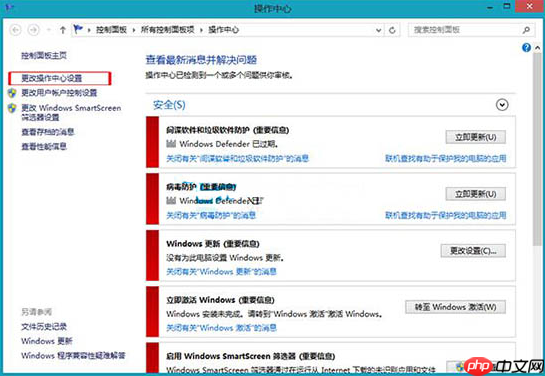Image resolution: width=545 pixels, height=376 pixels.
Task: Close the 操作中心 window
Action: click(529, 7)
